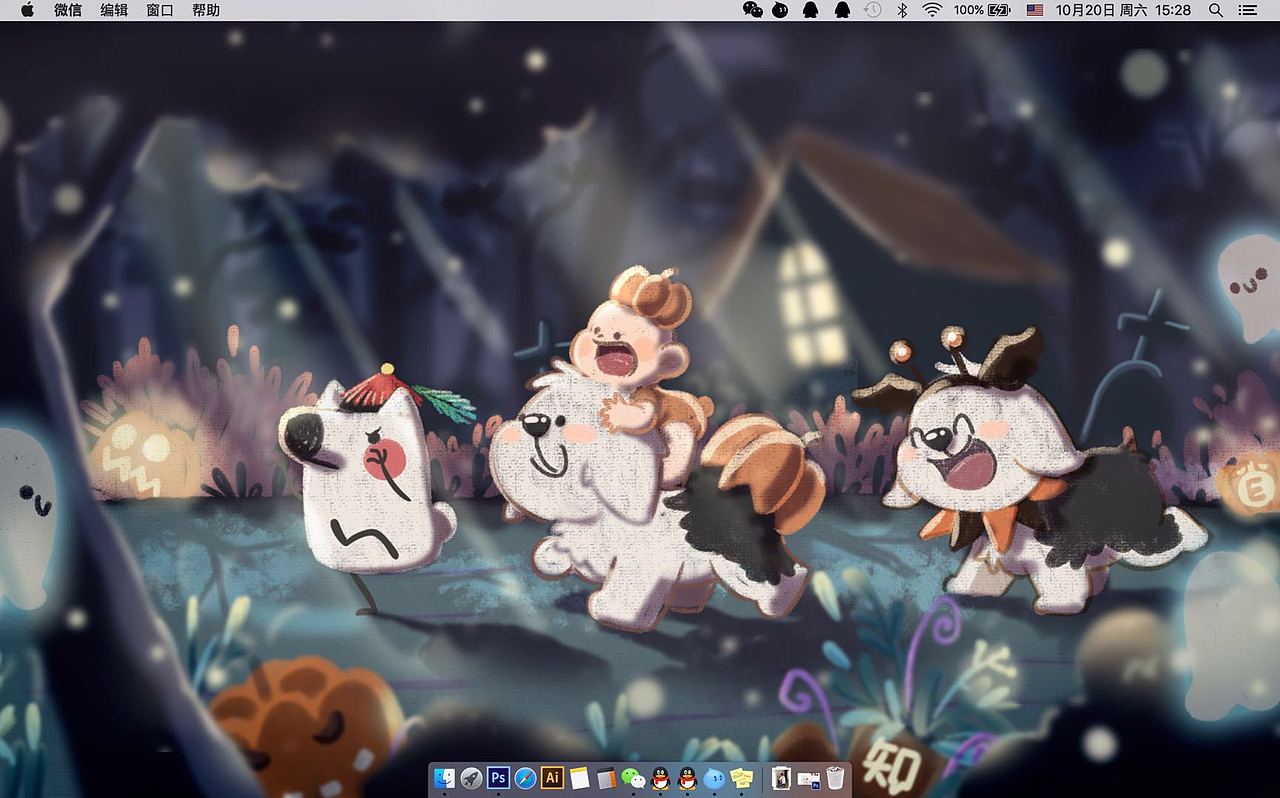The height and width of the screenshot is (798, 1280).
Task: Open Stickies yellow notes in Dock
Action: (x=741, y=778)
